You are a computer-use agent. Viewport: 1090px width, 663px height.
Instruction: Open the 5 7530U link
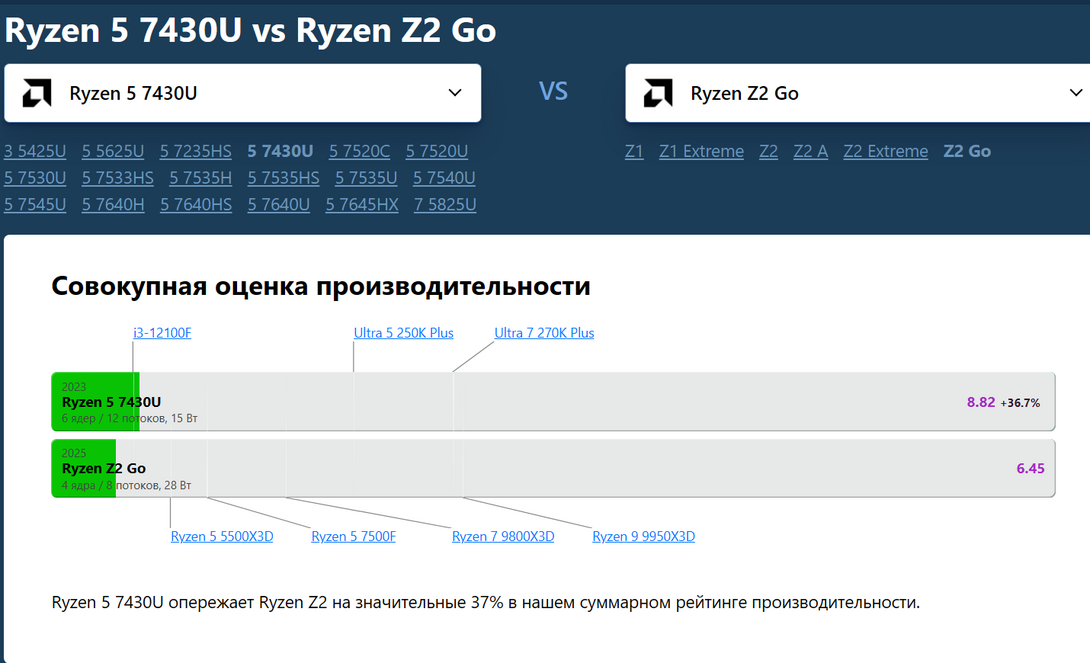point(35,178)
